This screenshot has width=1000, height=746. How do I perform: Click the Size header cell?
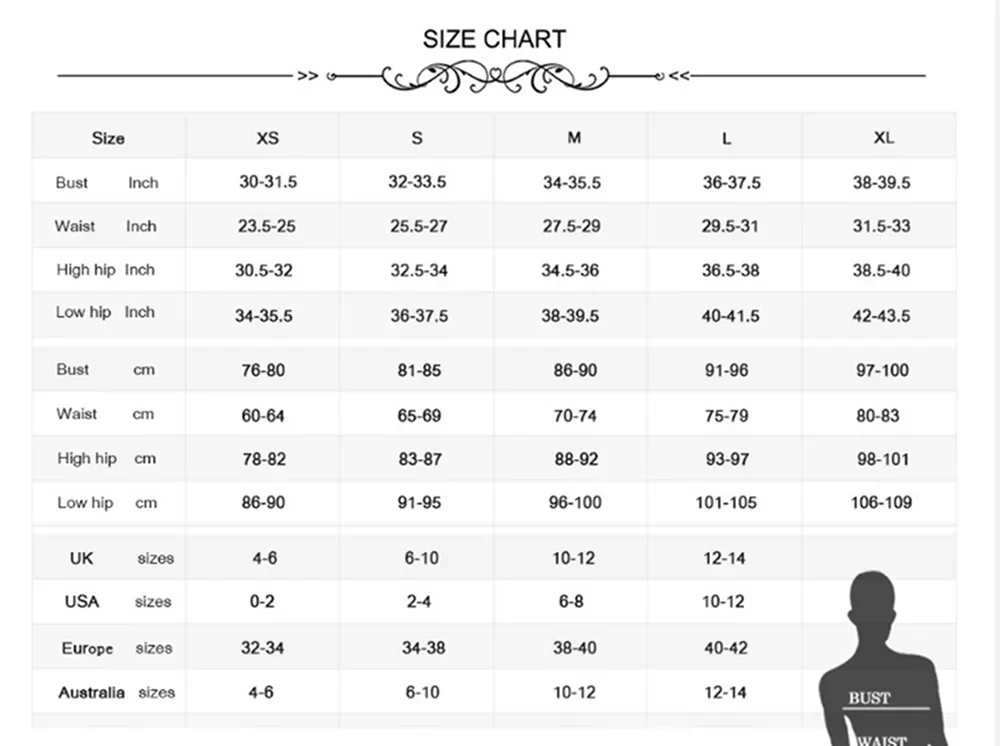click(x=108, y=138)
